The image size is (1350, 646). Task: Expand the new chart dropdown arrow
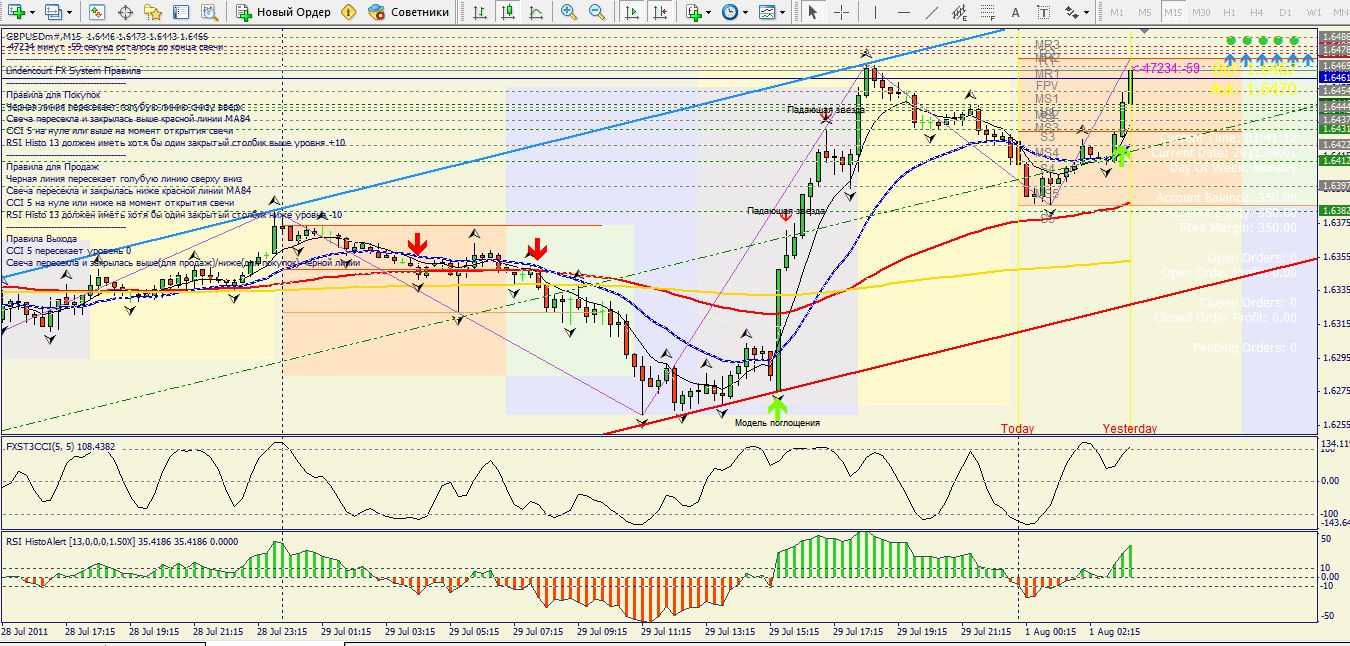pos(33,12)
